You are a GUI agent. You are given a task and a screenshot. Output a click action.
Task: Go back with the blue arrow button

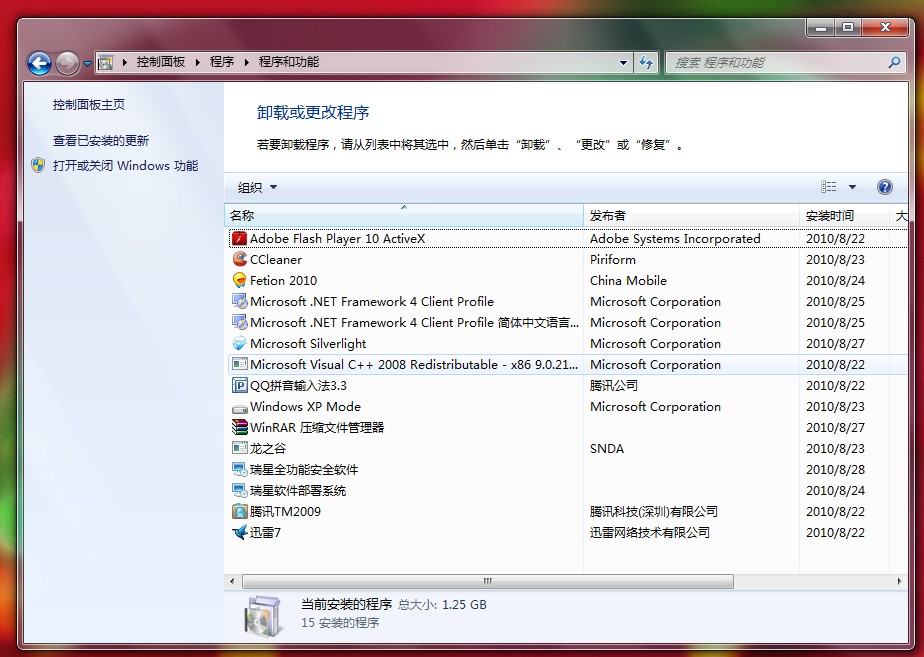tap(39, 62)
